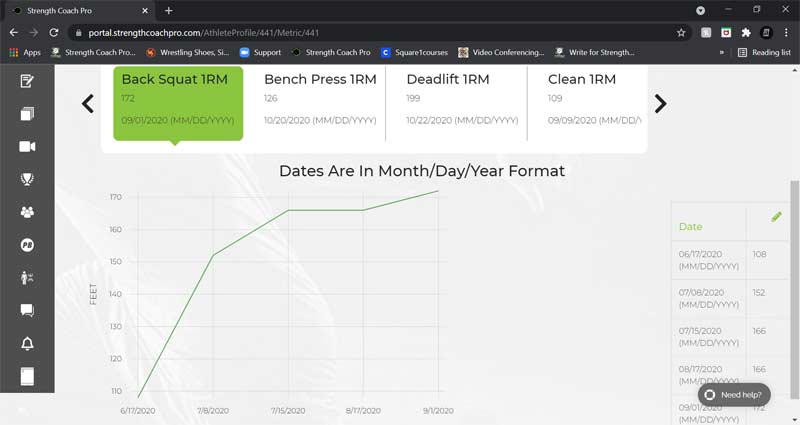
Task: Click the 9/1/2020 chart axis label
Action: click(438, 410)
